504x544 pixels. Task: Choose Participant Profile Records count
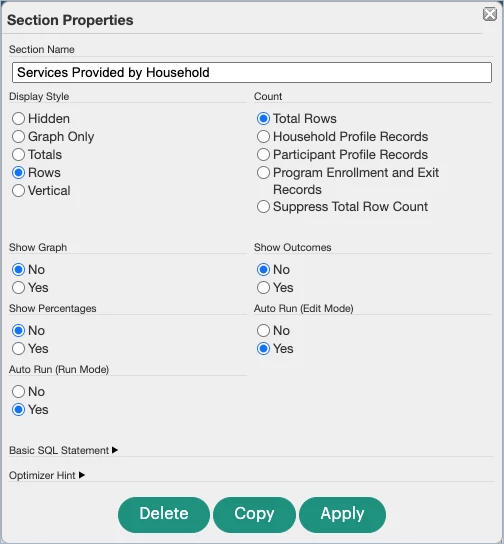pos(263,155)
